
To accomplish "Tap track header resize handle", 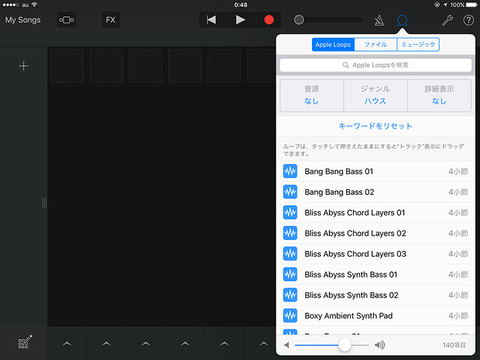I will tap(44, 203).
